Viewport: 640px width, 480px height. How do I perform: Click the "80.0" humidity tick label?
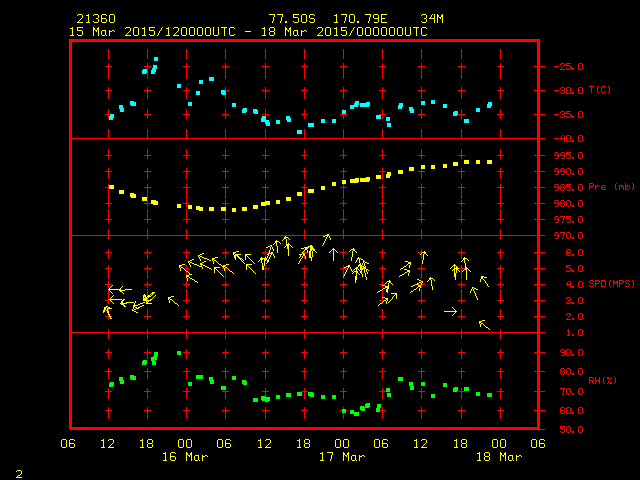tap(571, 372)
